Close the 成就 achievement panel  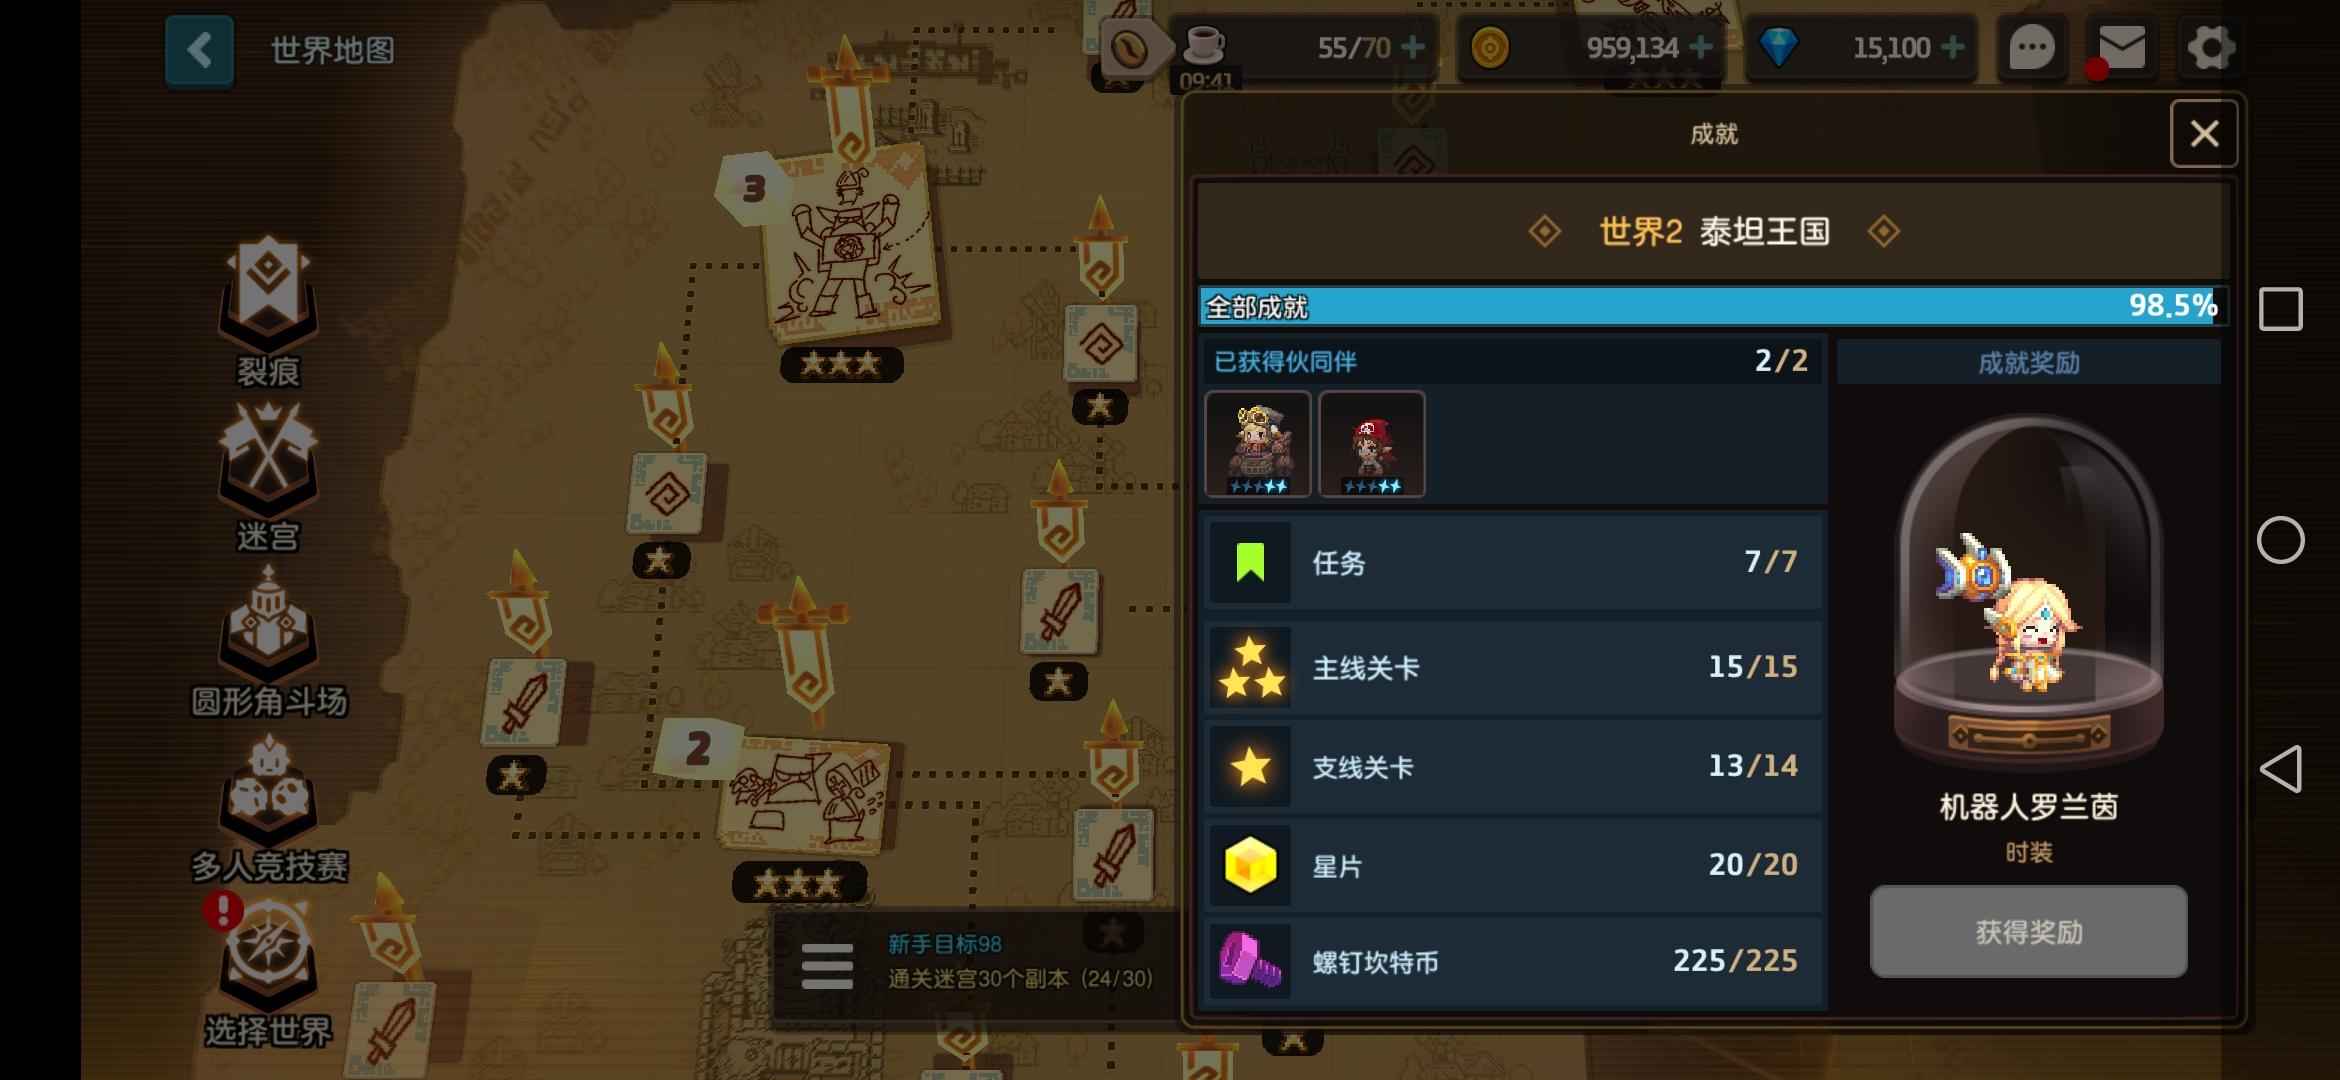tap(2204, 133)
